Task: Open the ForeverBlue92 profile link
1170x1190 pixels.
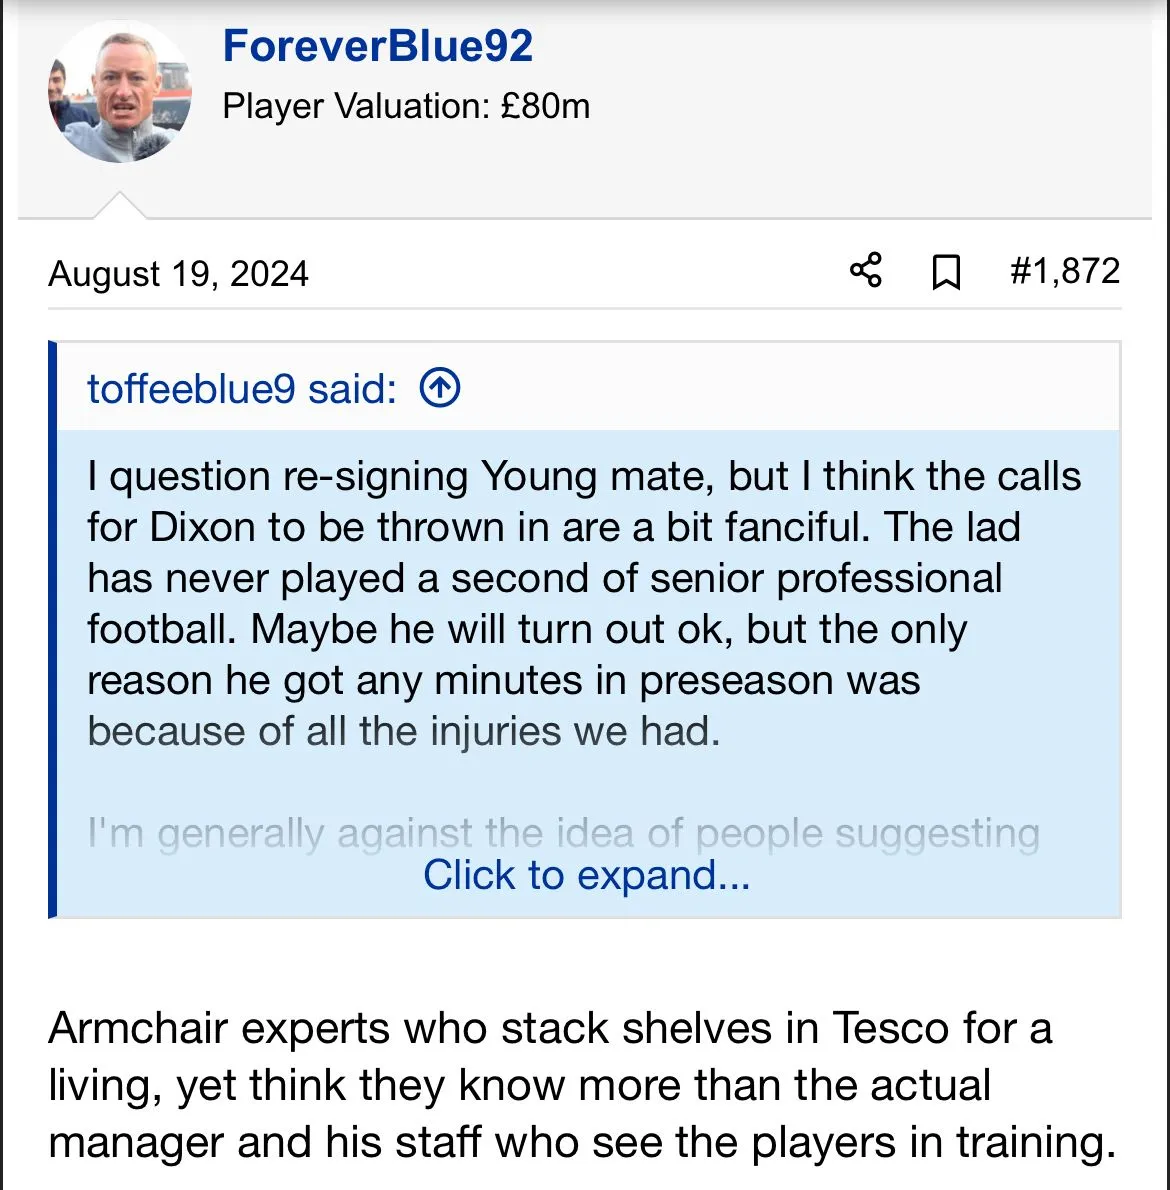Action: coord(377,46)
